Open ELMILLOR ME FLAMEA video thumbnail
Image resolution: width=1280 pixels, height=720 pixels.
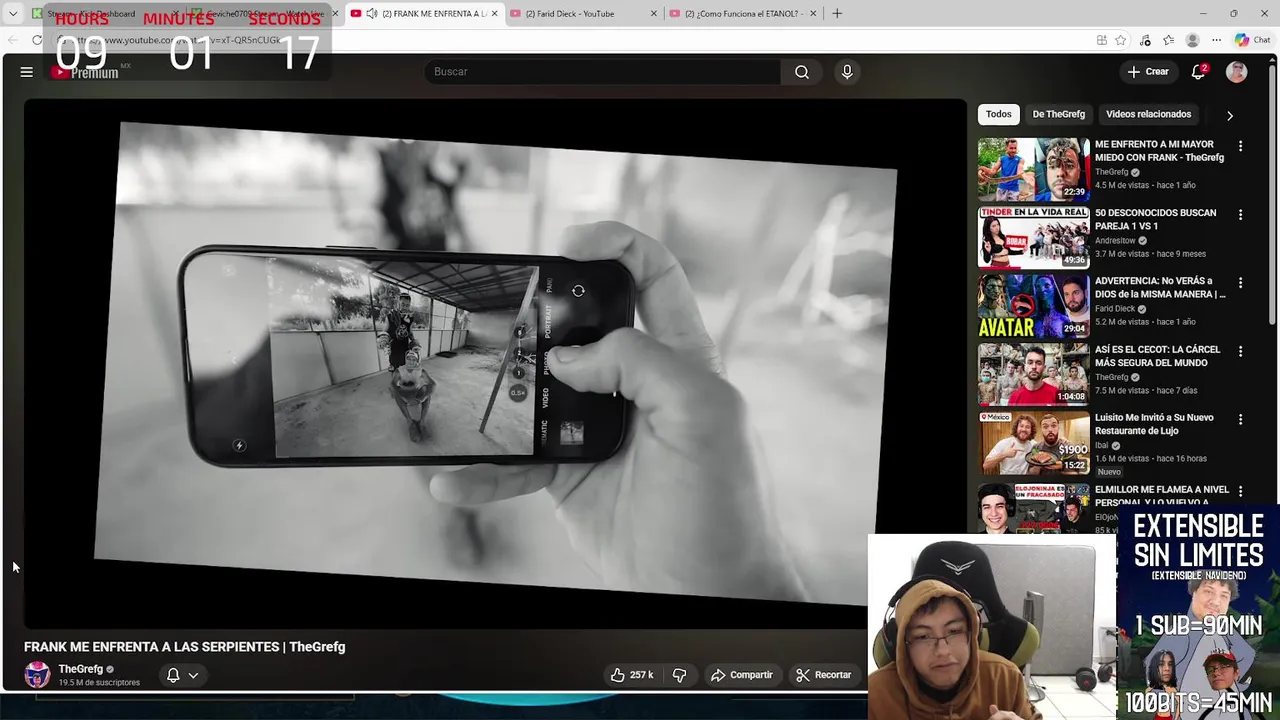pyautogui.click(x=1033, y=508)
